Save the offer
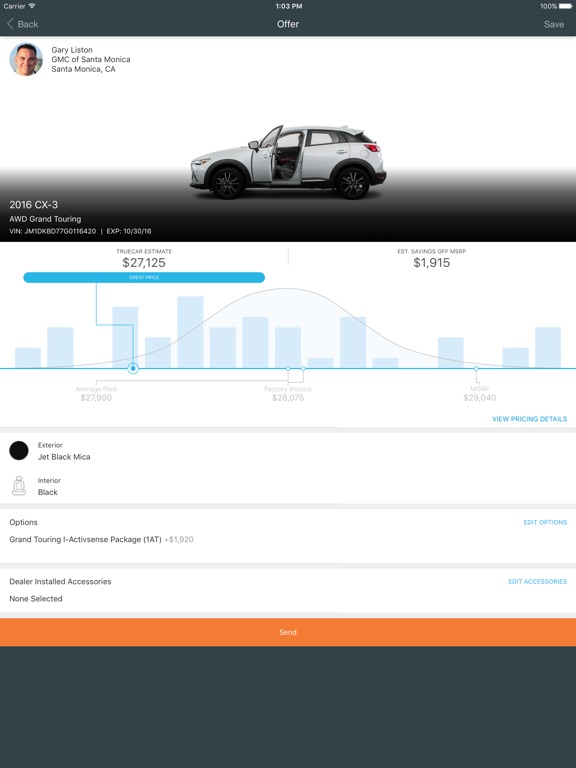576x768 pixels. tap(553, 24)
